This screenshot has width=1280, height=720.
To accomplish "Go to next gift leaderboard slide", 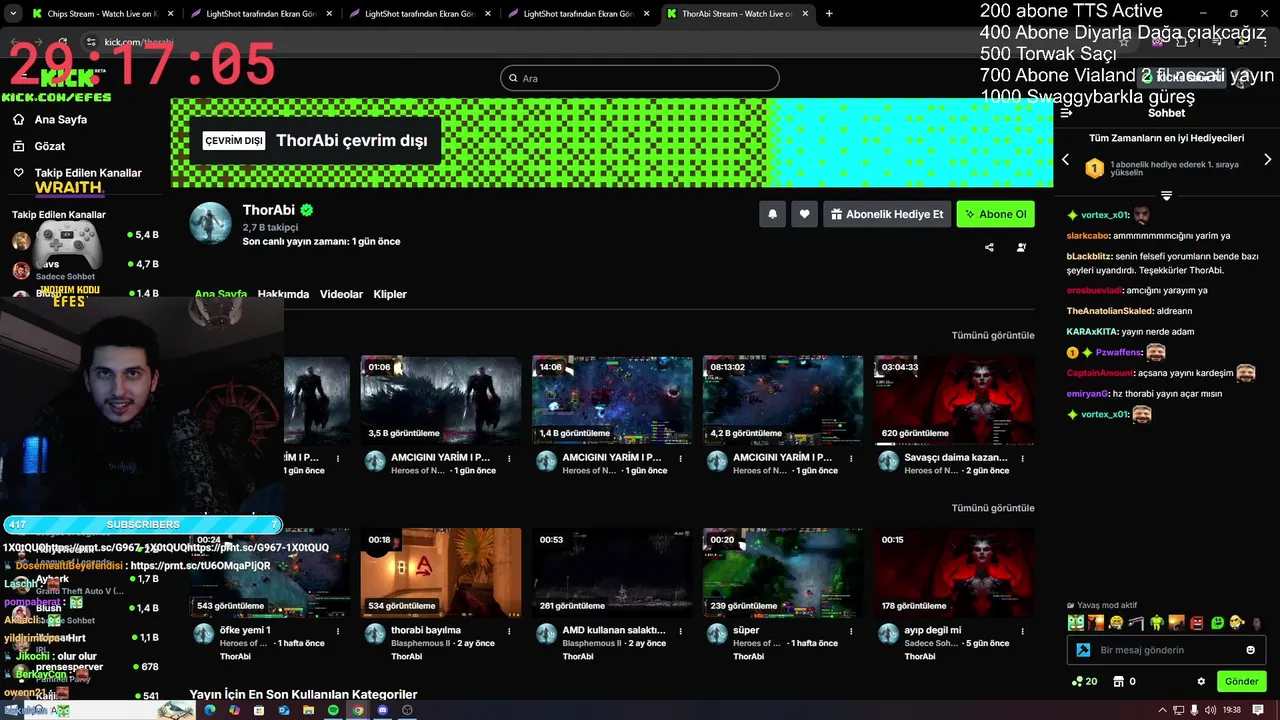I will tap(1268, 160).
